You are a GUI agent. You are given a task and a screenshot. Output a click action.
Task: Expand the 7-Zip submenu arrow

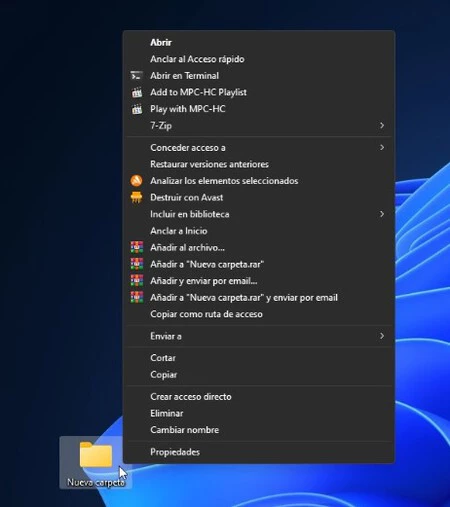(x=382, y=125)
